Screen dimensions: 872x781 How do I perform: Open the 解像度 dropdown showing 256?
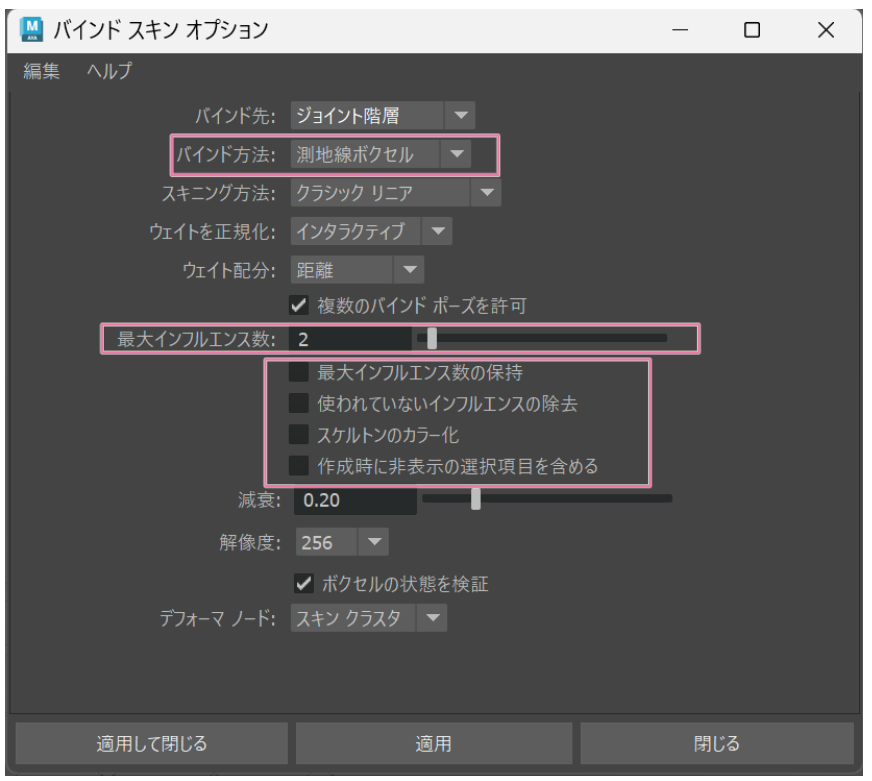[x=340, y=544]
